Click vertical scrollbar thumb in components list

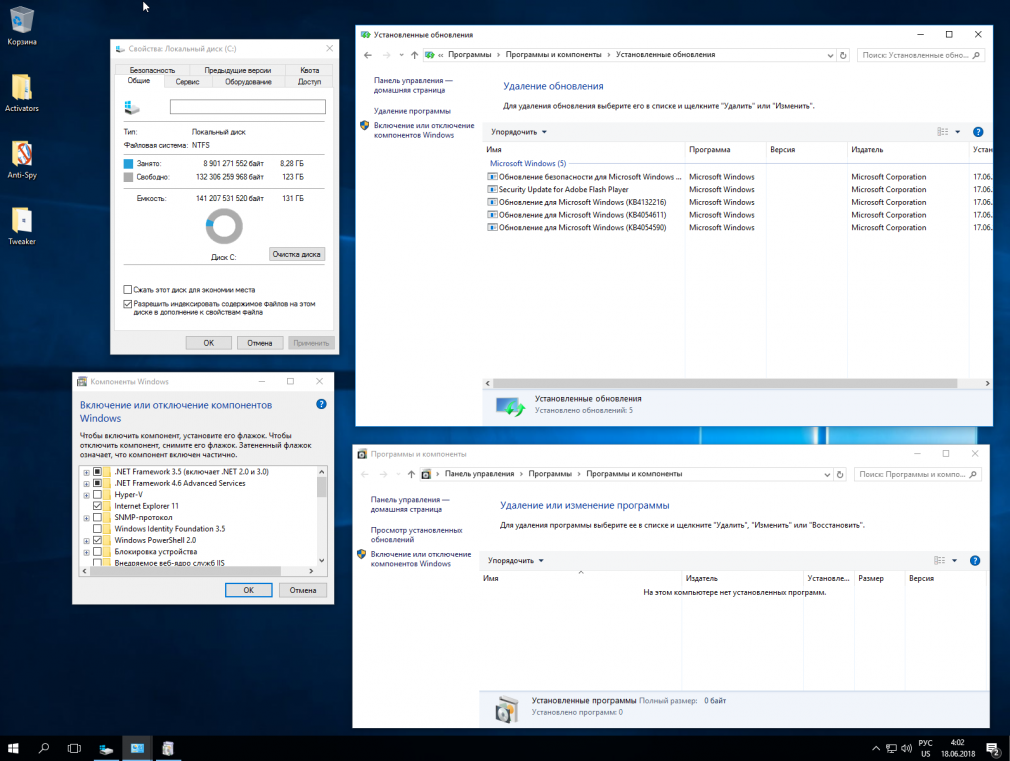[x=321, y=487]
